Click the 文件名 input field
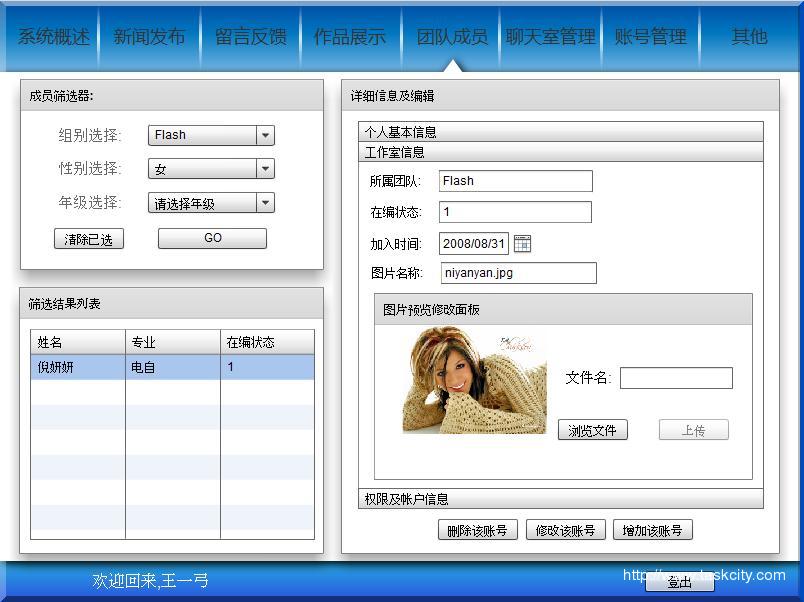The image size is (804, 602). pos(677,378)
